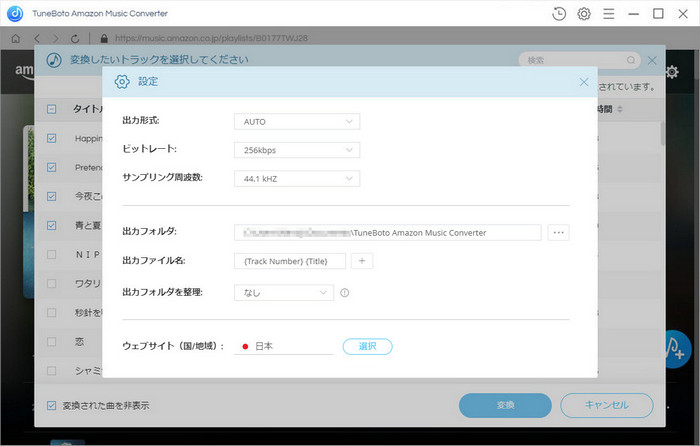Go to browser home icon
The image size is (700, 446).
click(x=16, y=39)
